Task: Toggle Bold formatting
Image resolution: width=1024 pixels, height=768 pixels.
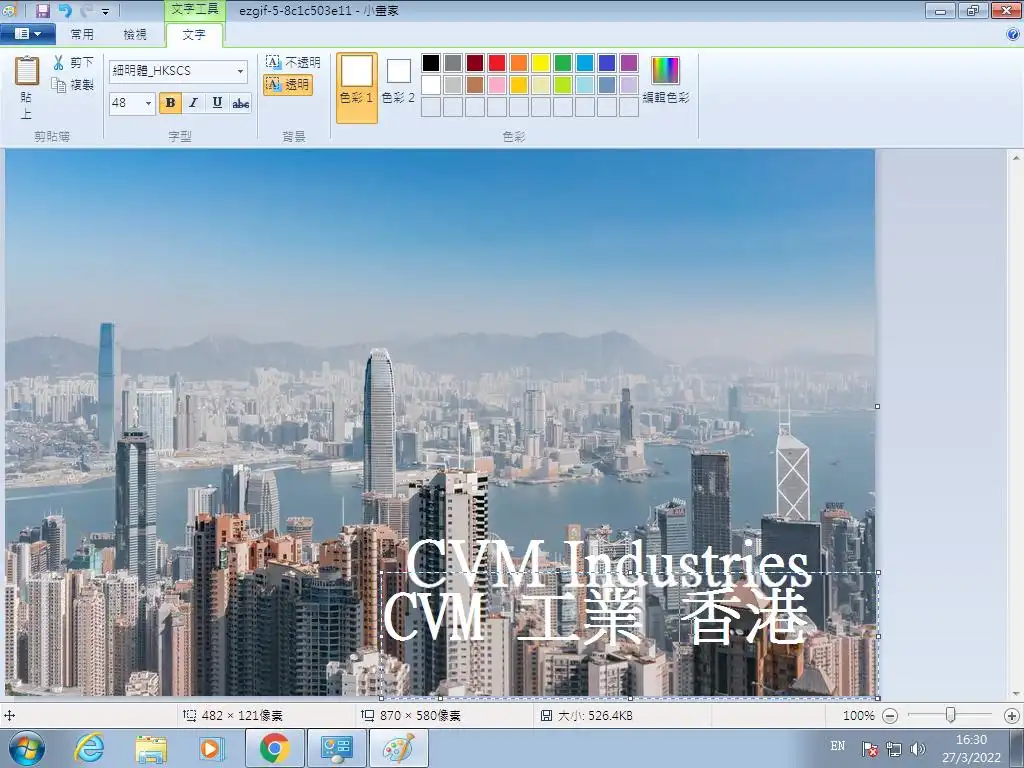Action: pyautogui.click(x=170, y=103)
